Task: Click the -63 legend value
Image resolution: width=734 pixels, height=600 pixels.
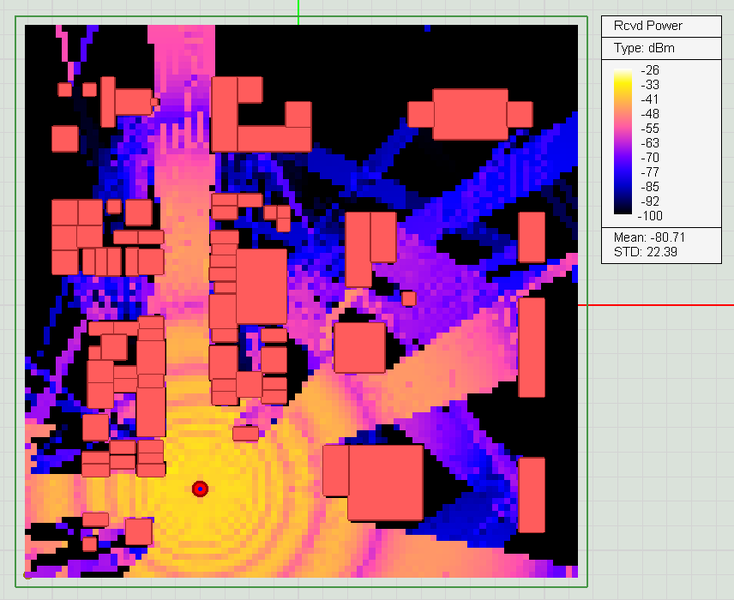Action: point(650,143)
